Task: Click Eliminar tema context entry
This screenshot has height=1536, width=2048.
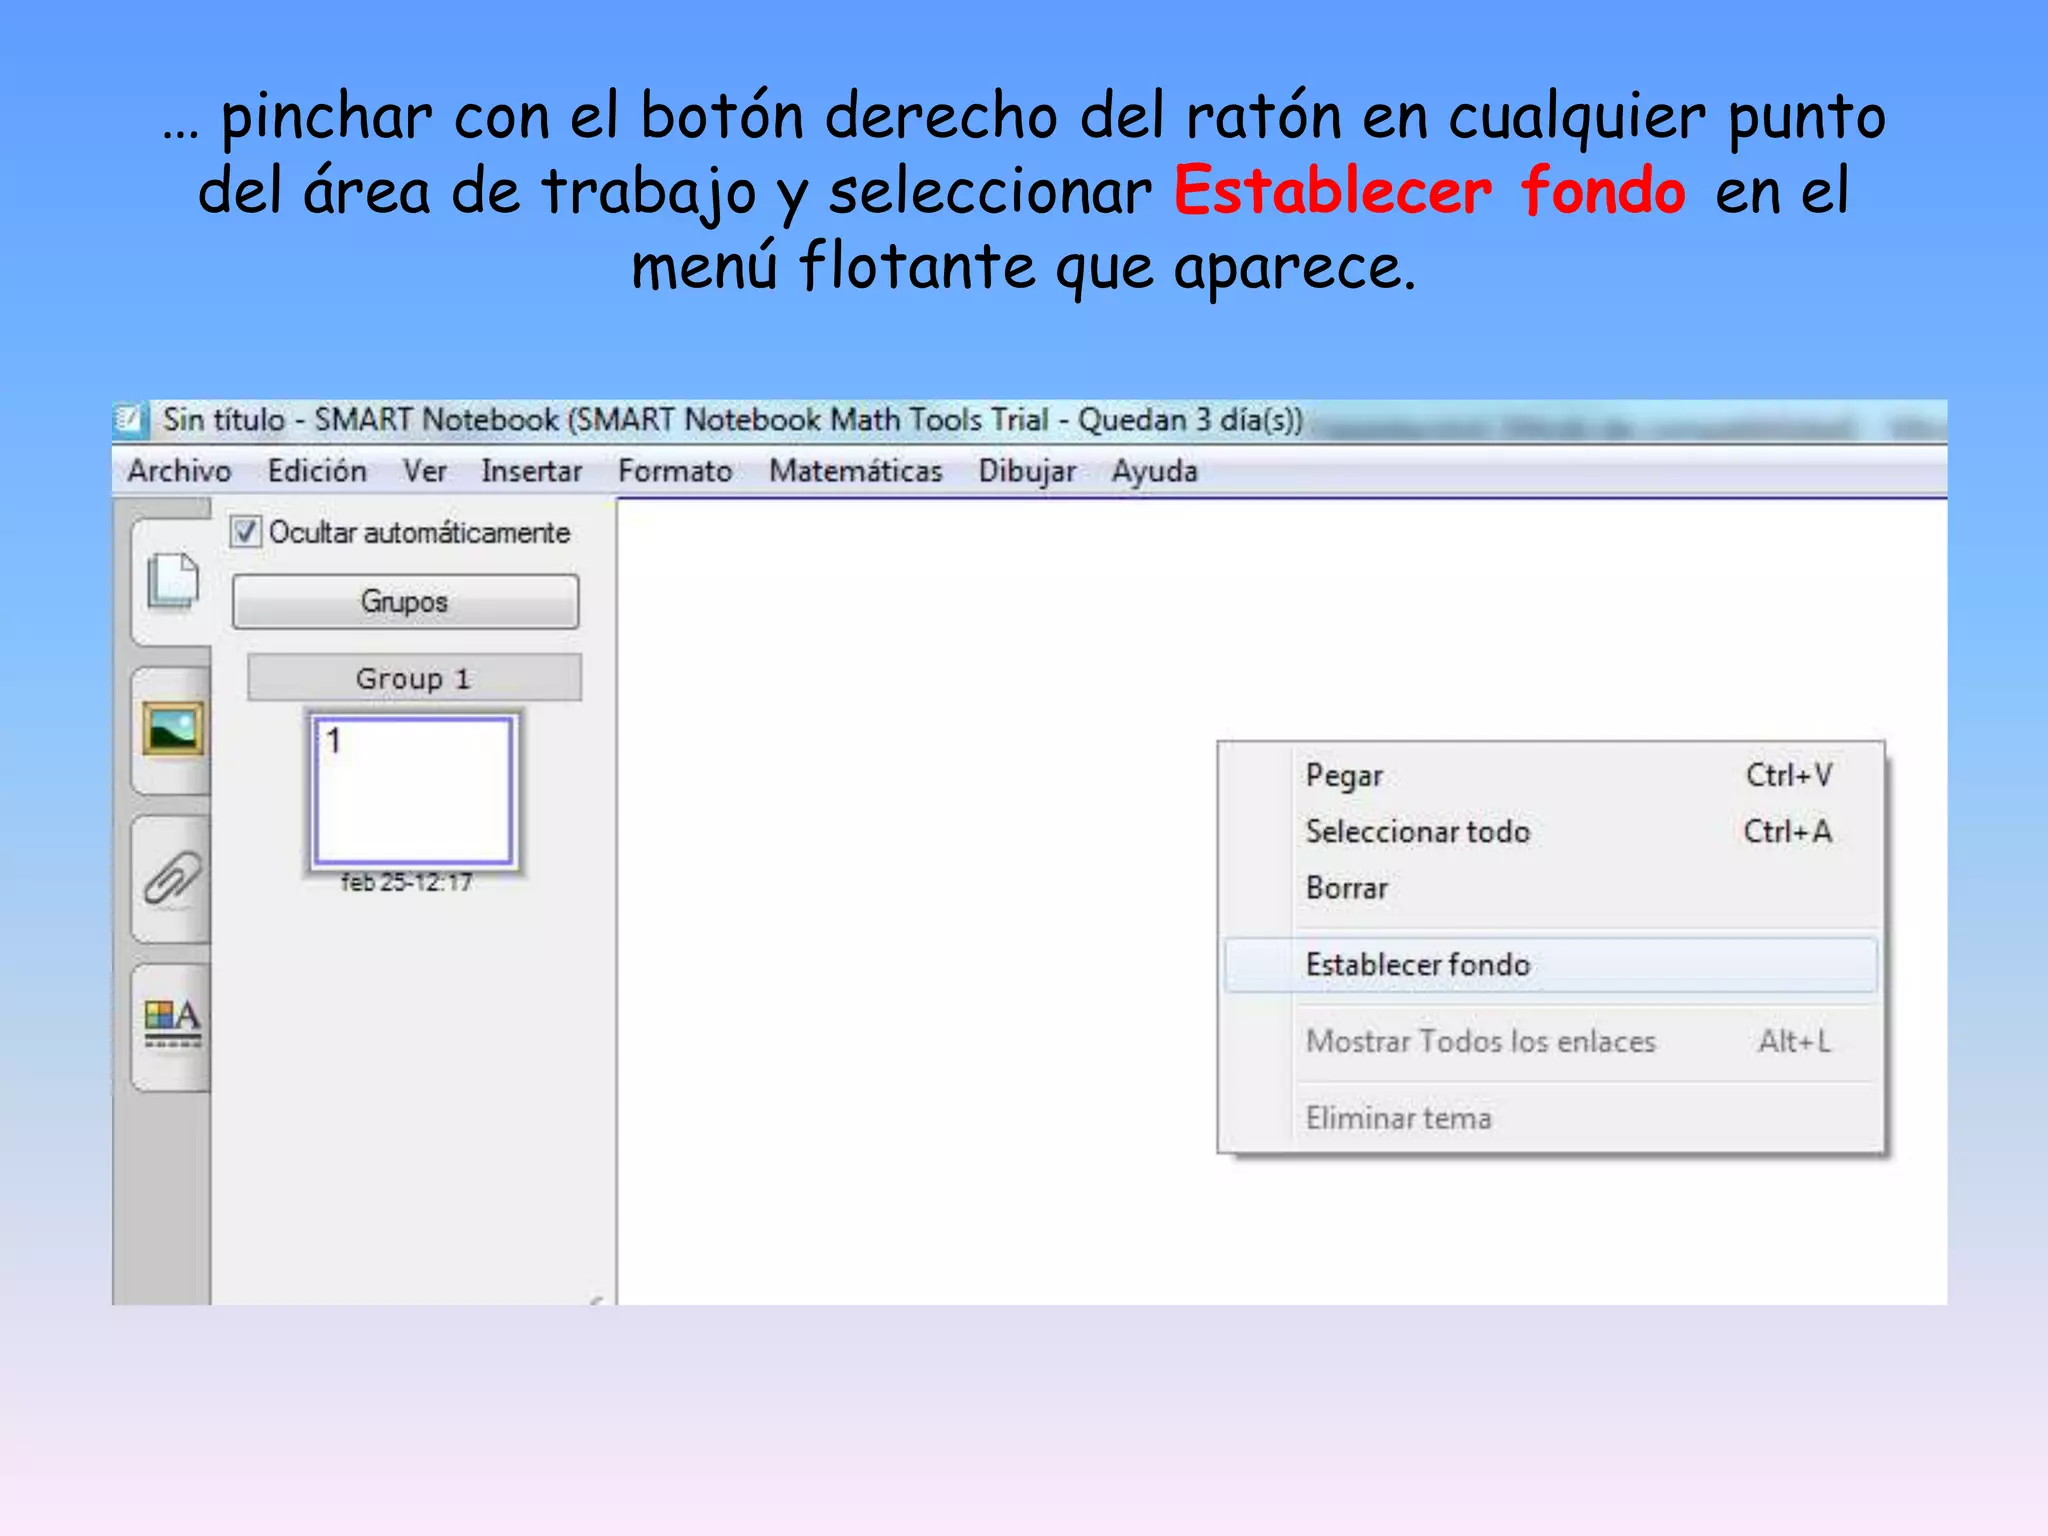Action: 1551,1117
